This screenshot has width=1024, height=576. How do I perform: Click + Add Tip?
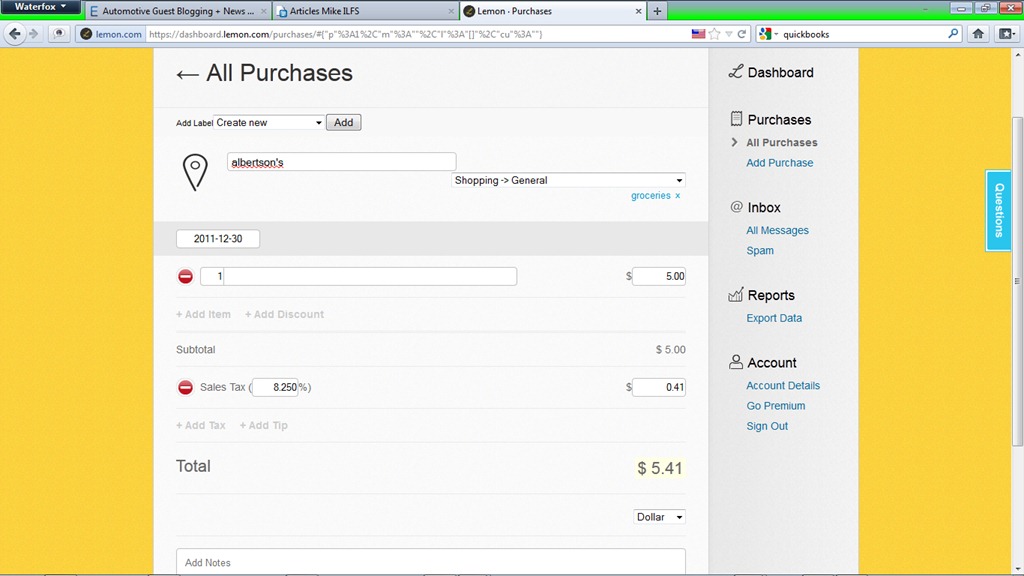pyautogui.click(x=263, y=425)
